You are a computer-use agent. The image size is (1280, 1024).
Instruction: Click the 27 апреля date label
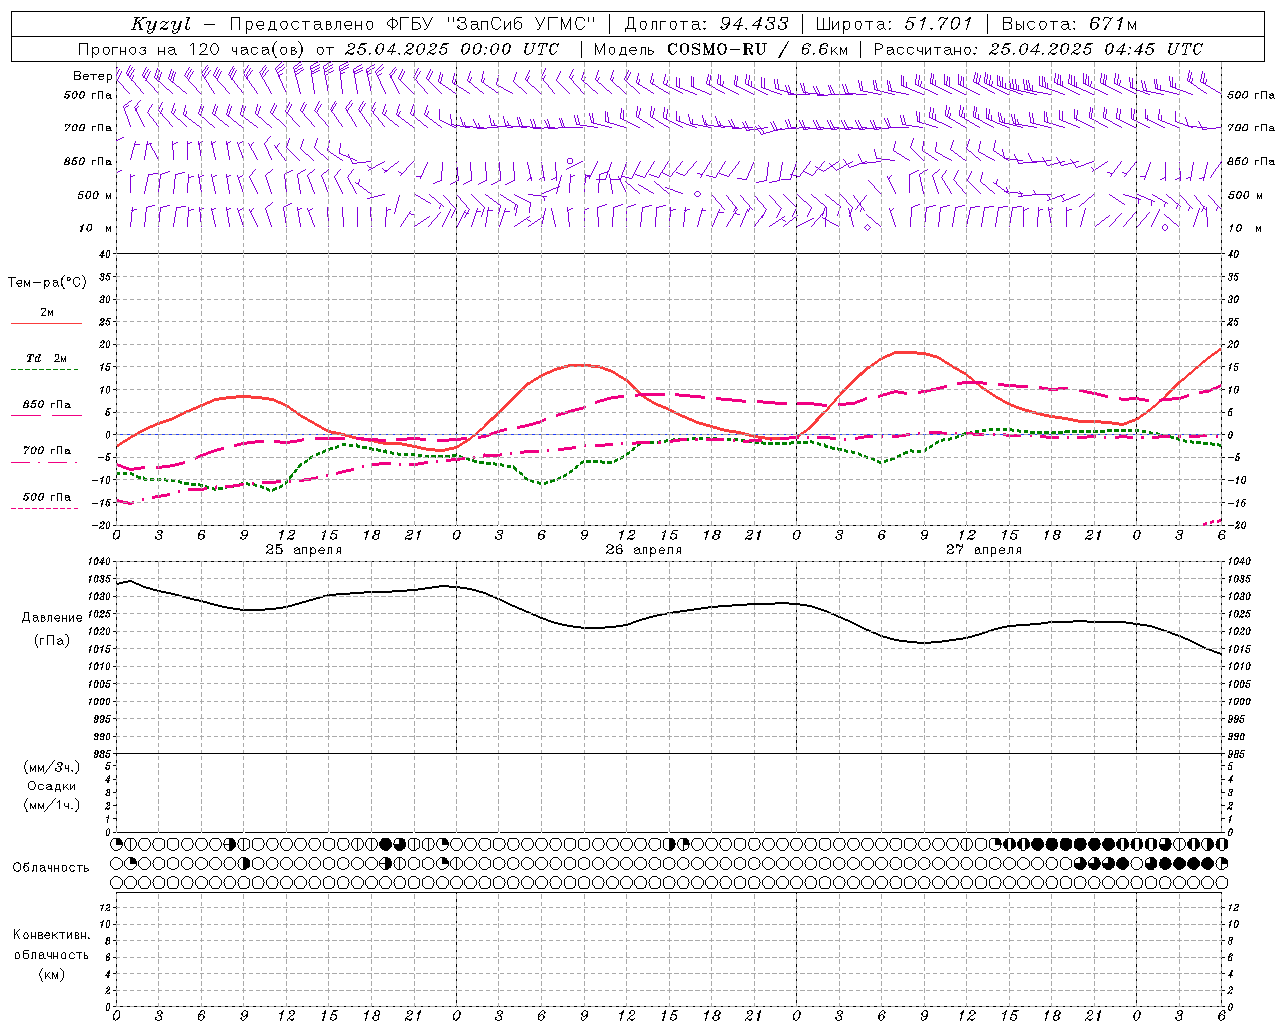[x=984, y=550]
